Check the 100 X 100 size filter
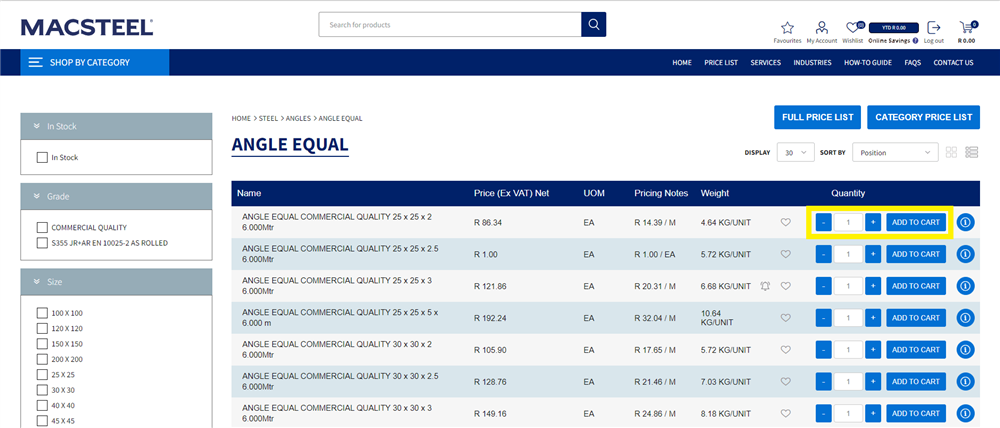 42,313
